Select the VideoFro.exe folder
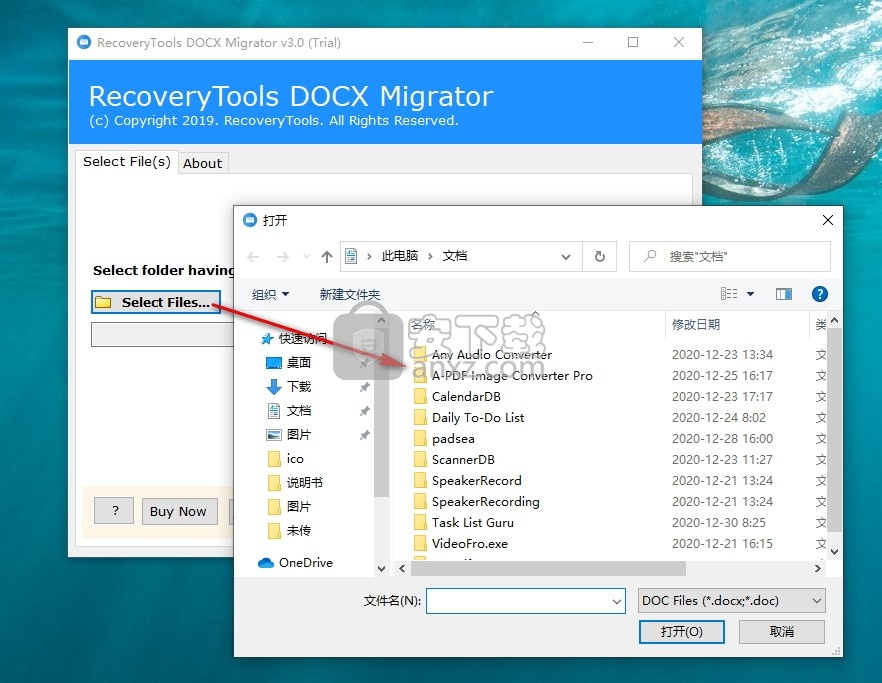Image resolution: width=882 pixels, height=683 pixels. click(x=470, y=543)
